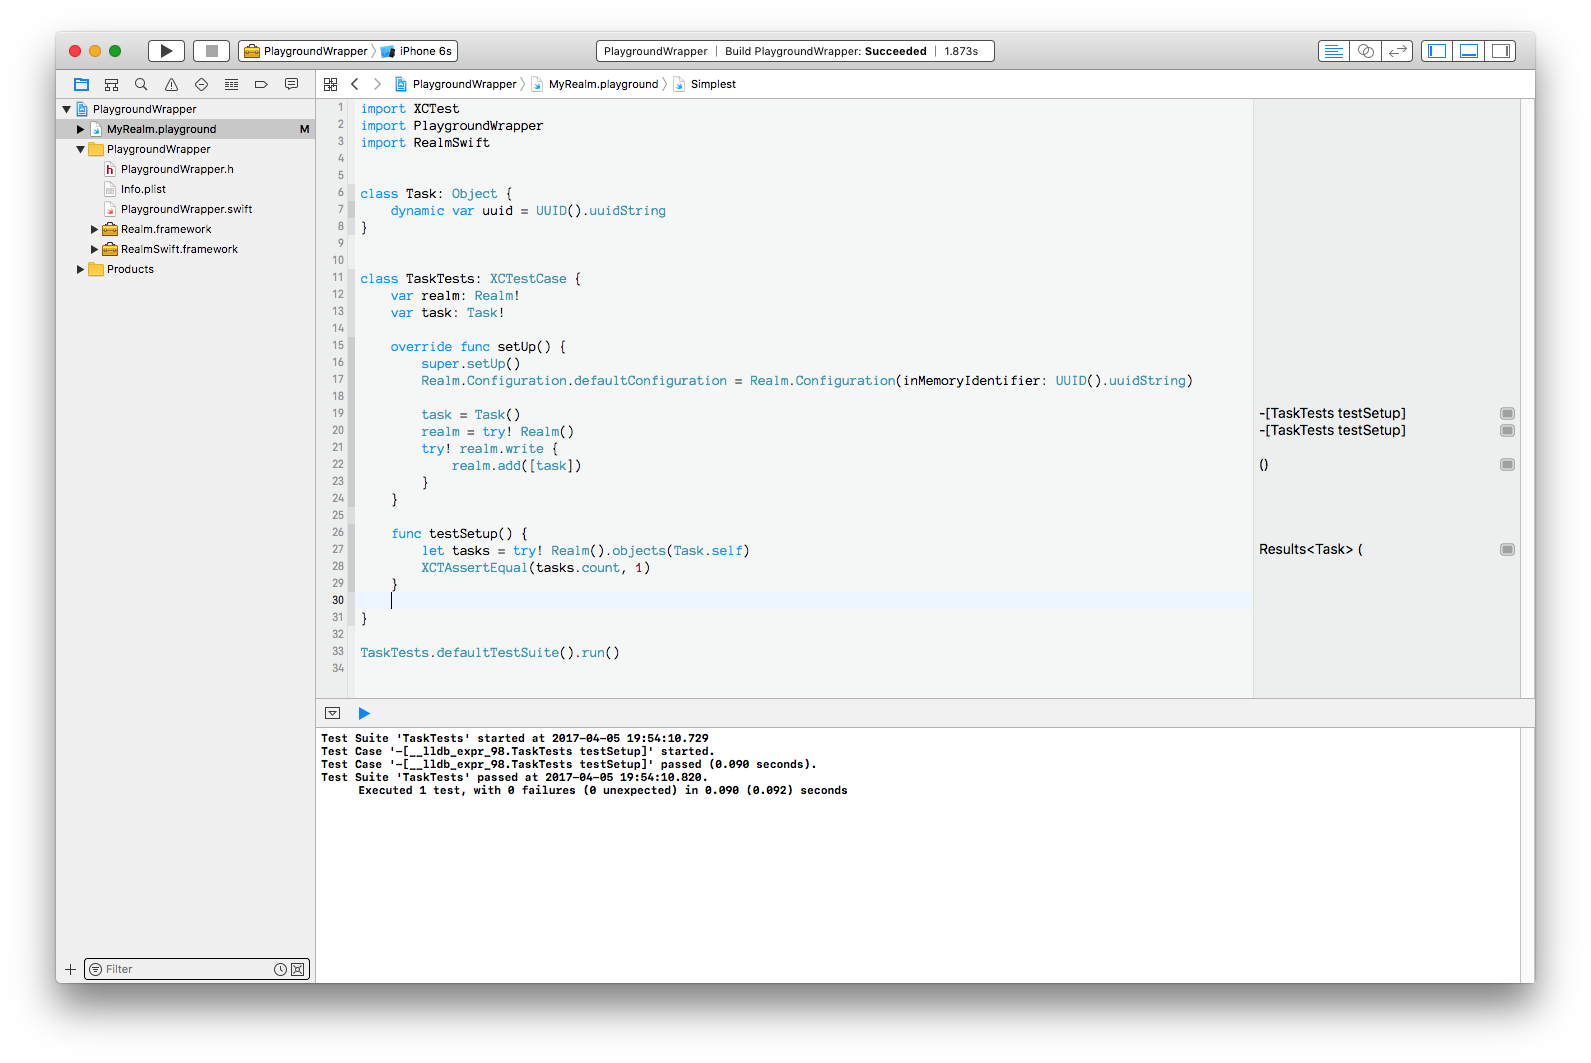Open the Symbol navigator tab
Screen dimensions: 1591x1063
point(112,84)
